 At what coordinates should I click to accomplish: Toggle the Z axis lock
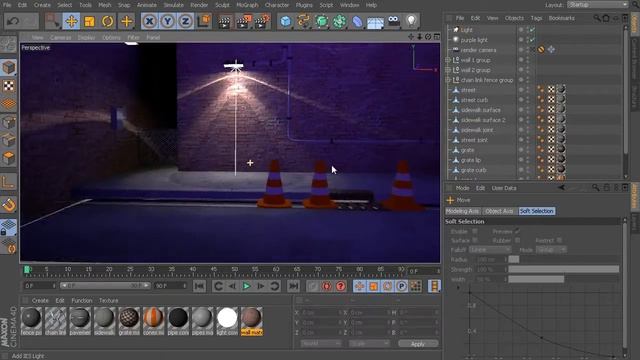[x=185, y=21]
